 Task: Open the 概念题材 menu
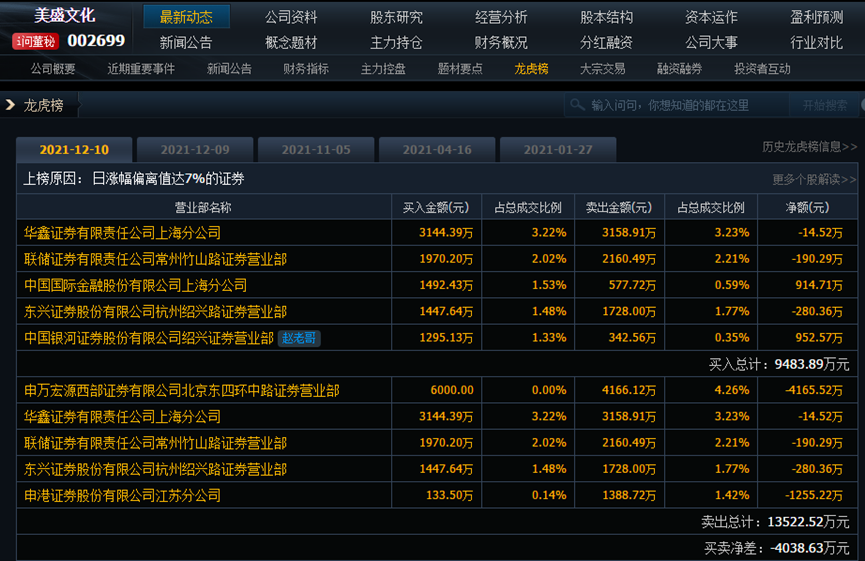291,42
